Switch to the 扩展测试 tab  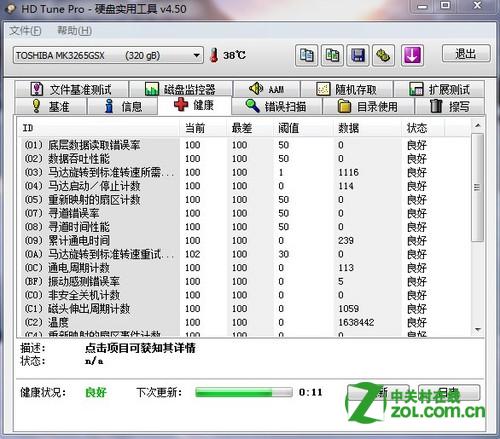click(x=439, y=89)
